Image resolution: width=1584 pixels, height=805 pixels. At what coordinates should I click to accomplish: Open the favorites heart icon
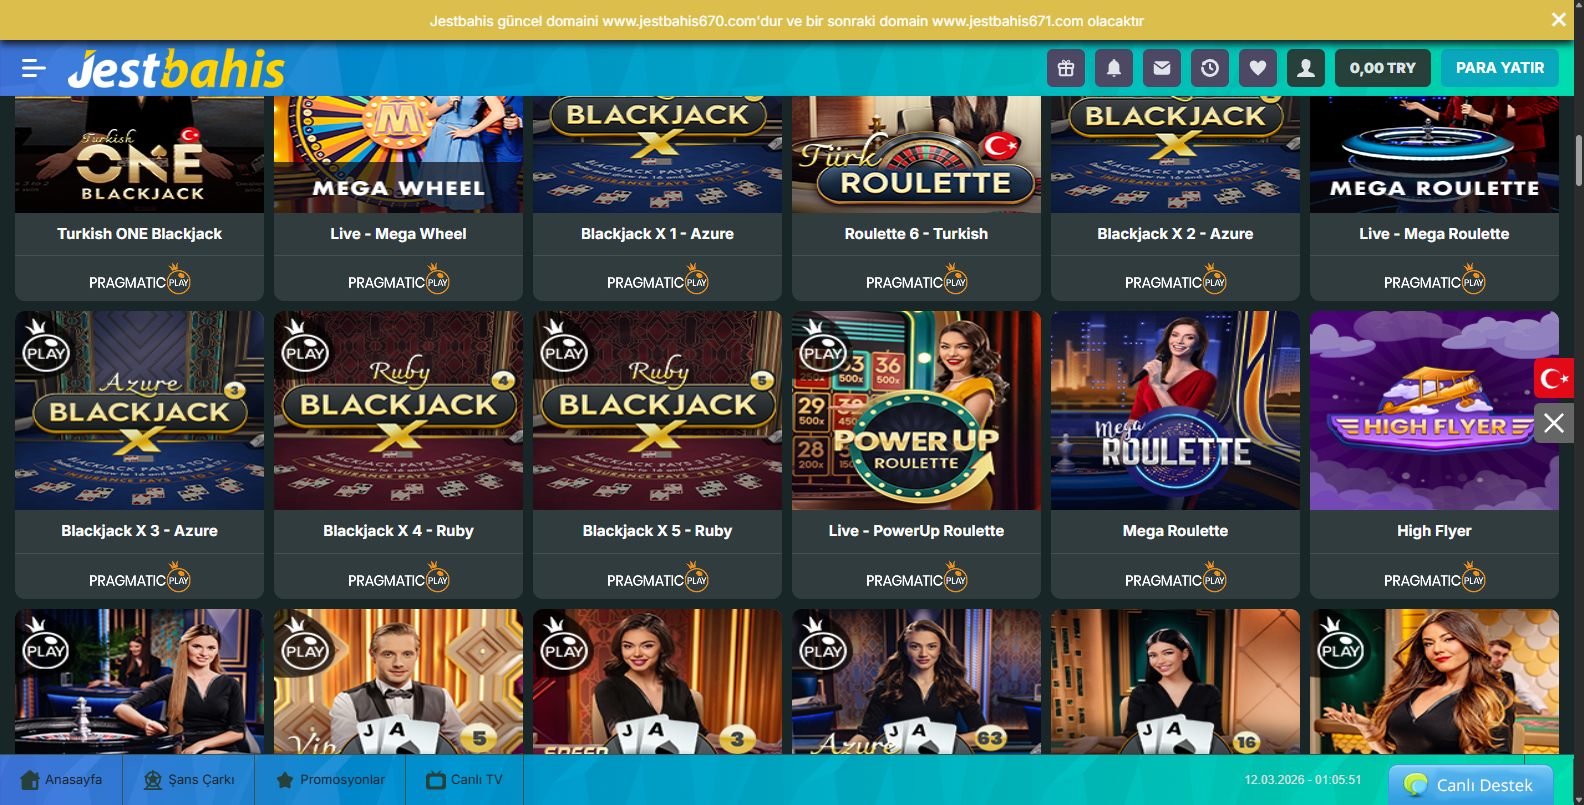[1258, 68]
